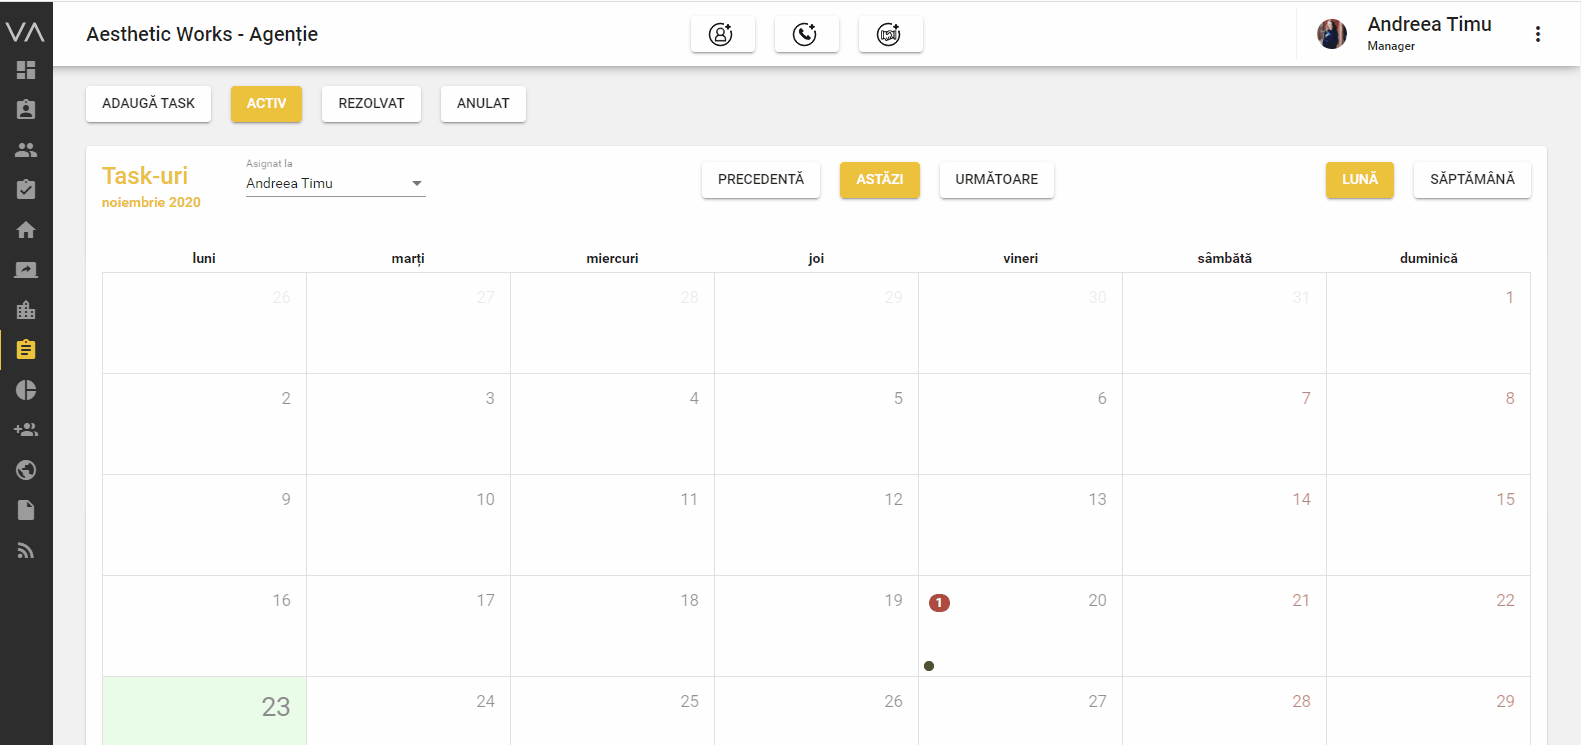Click the add phone call icon
The width and height of the screenshot is (1581, 745).
(x=805, y=34)
